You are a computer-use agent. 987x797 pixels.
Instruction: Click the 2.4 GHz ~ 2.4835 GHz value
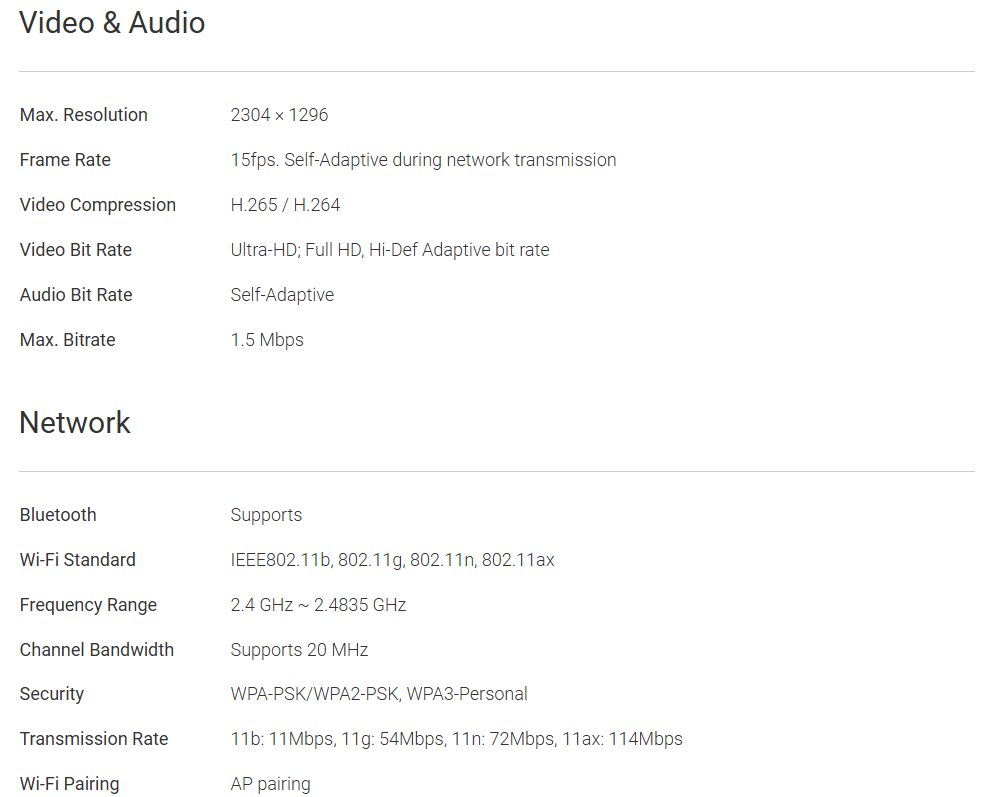coord(318,605)
